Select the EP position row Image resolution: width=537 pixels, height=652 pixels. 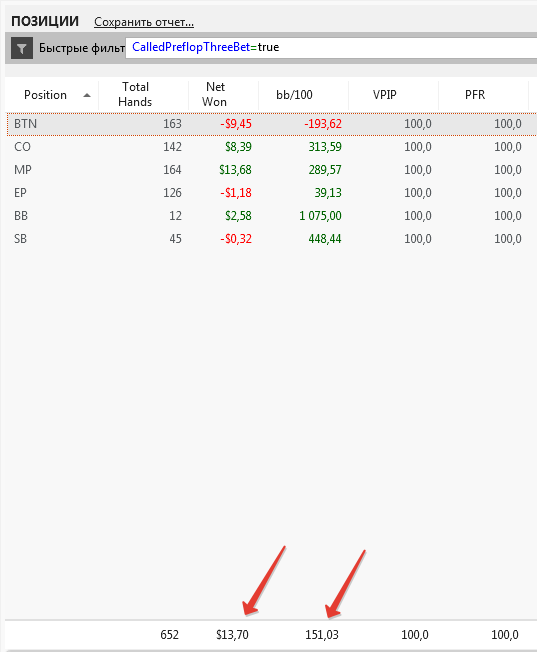pyautogui.click(x=272, y=193)
